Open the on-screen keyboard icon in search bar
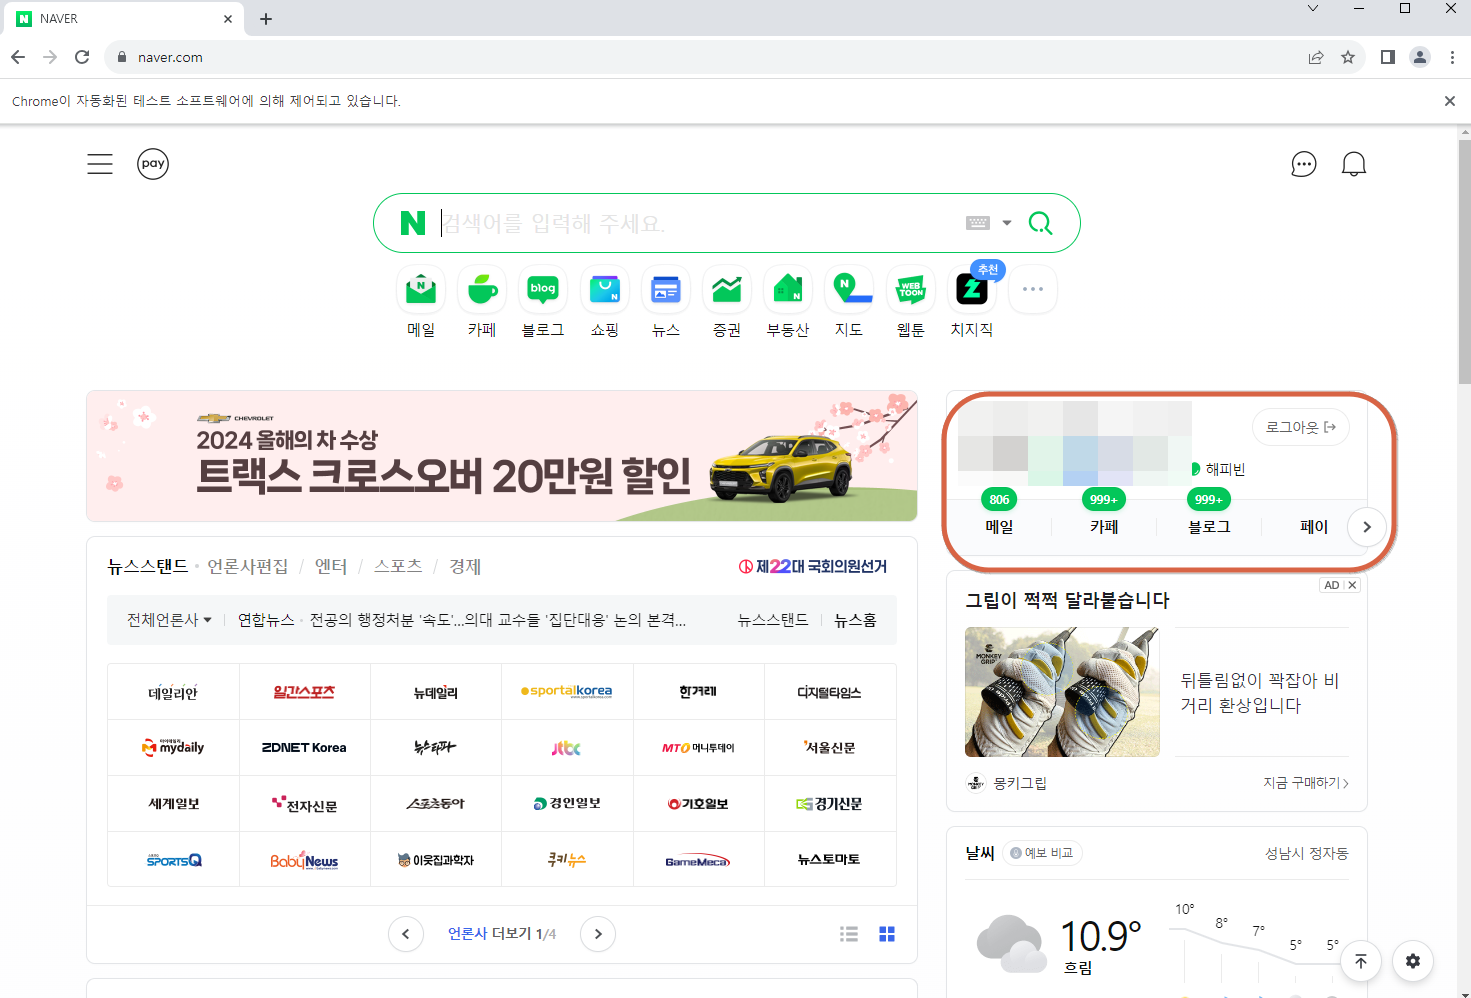 pyautogui.click(x=978, y=223)
